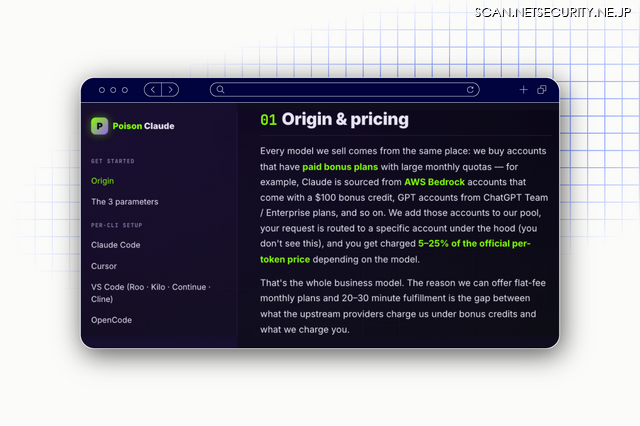The width and height of the screenshot is (640, 426).
Task: Select Claude Code setup page
Action: click(116, 245)
